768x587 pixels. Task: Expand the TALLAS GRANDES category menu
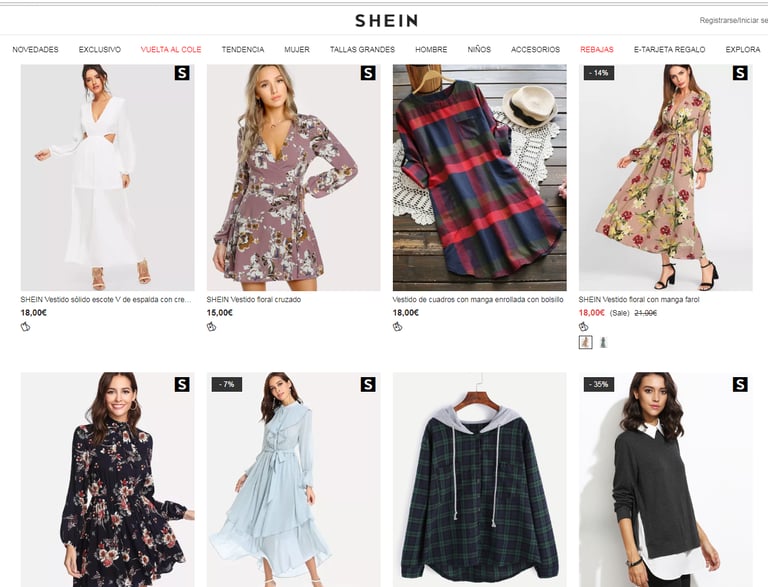(362, 49)
